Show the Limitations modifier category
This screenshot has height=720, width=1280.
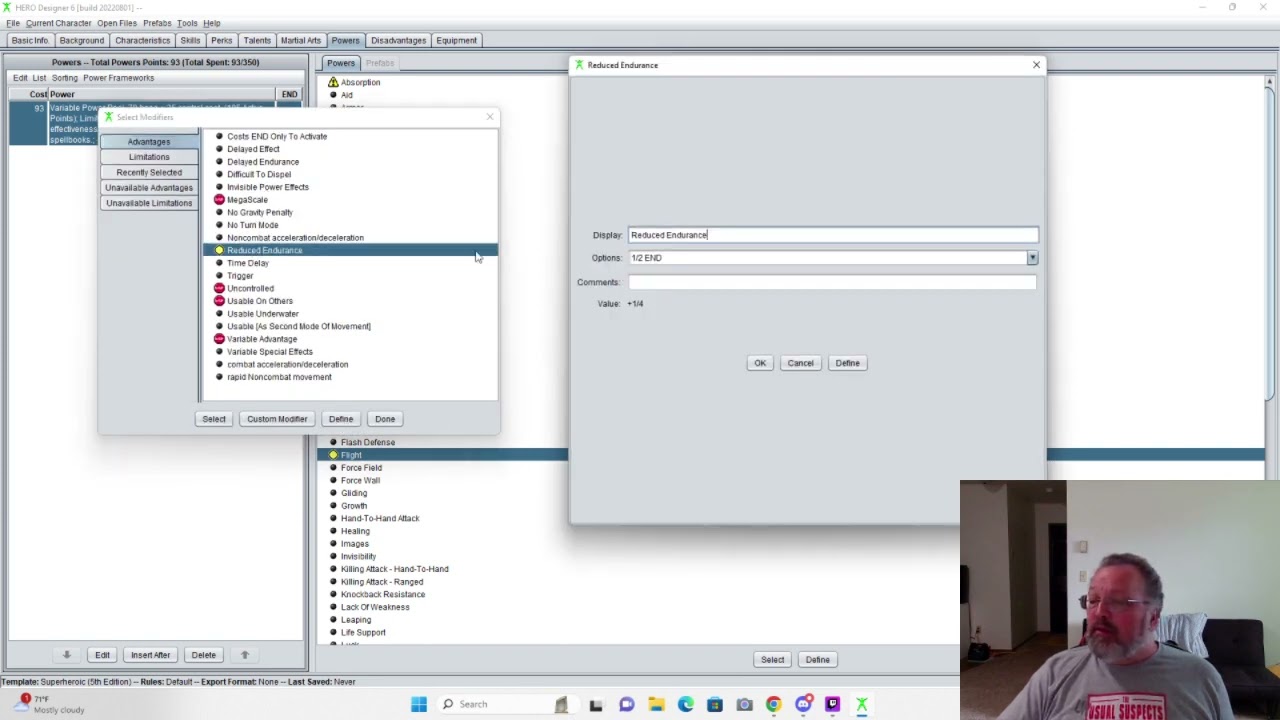click(149, 157)
